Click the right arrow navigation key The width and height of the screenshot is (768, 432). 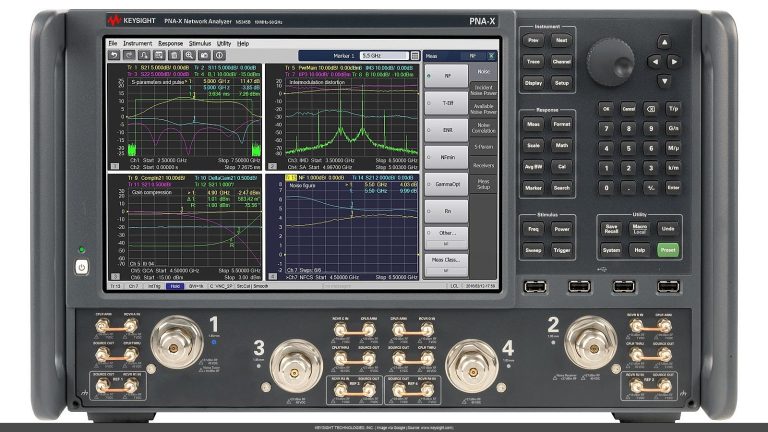click(674, 62)
